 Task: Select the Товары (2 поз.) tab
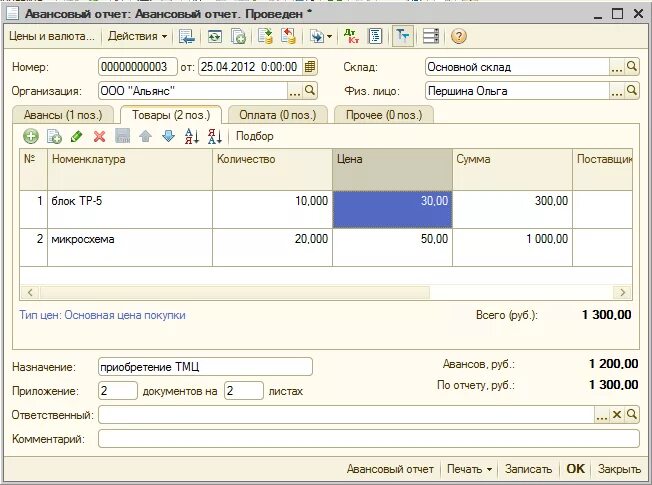171,115
